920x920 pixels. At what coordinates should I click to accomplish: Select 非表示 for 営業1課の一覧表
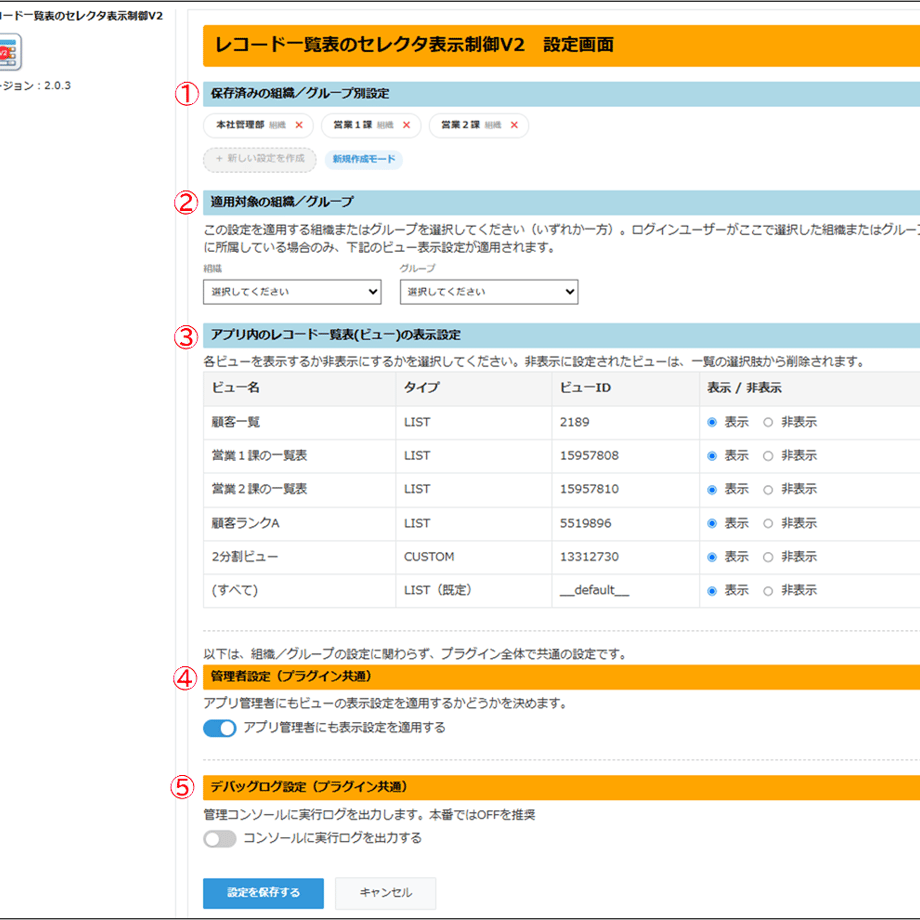coord(768,456)
